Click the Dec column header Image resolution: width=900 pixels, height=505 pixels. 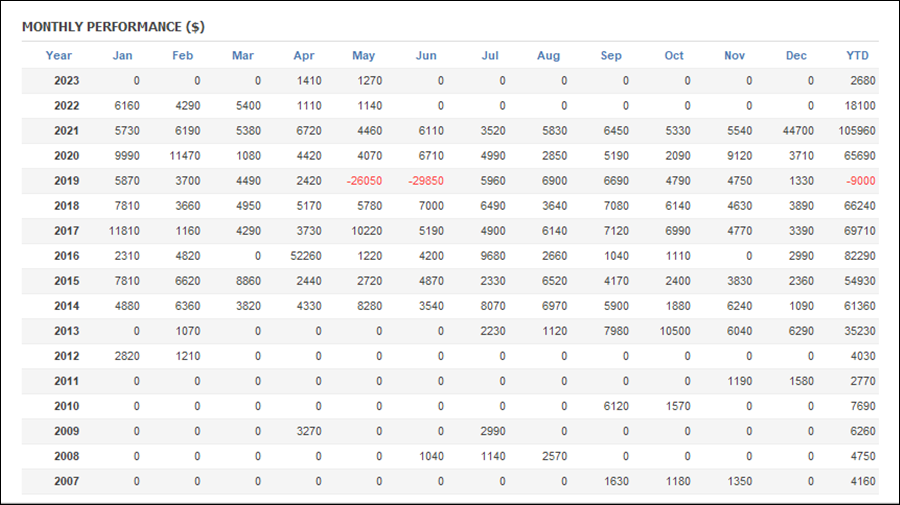coord(796,56)
